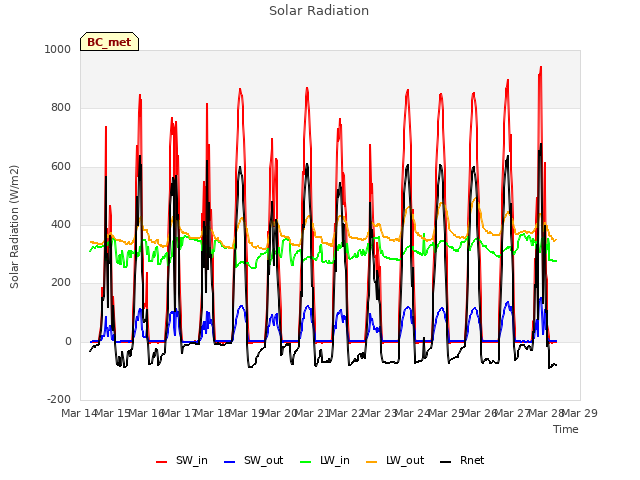The width and height of the screenshot is (640, 480).
Task: Click the Mar 14 x-axis tick label
Action: coord(79,413)
